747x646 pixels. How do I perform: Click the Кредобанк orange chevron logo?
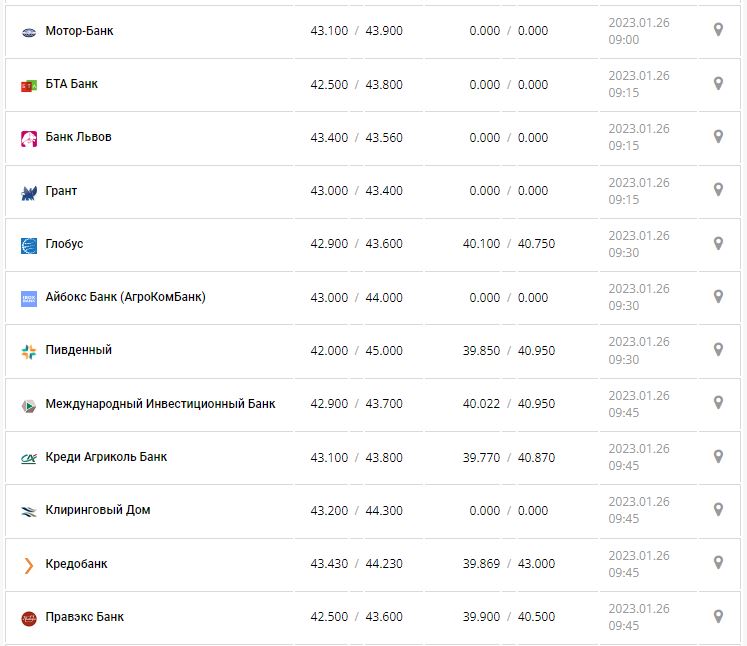tap(29, 565)
